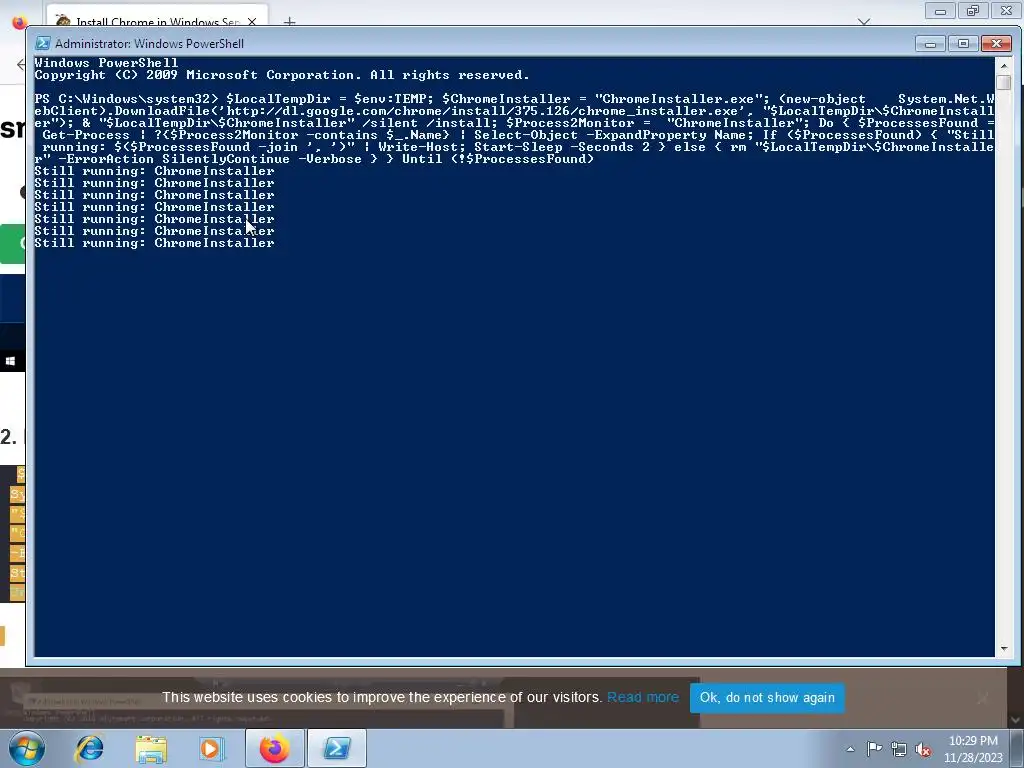Open Windows Media Player from the taskbar
Image resolution: width=1024 pixels, height=768 pixels.
211,748
